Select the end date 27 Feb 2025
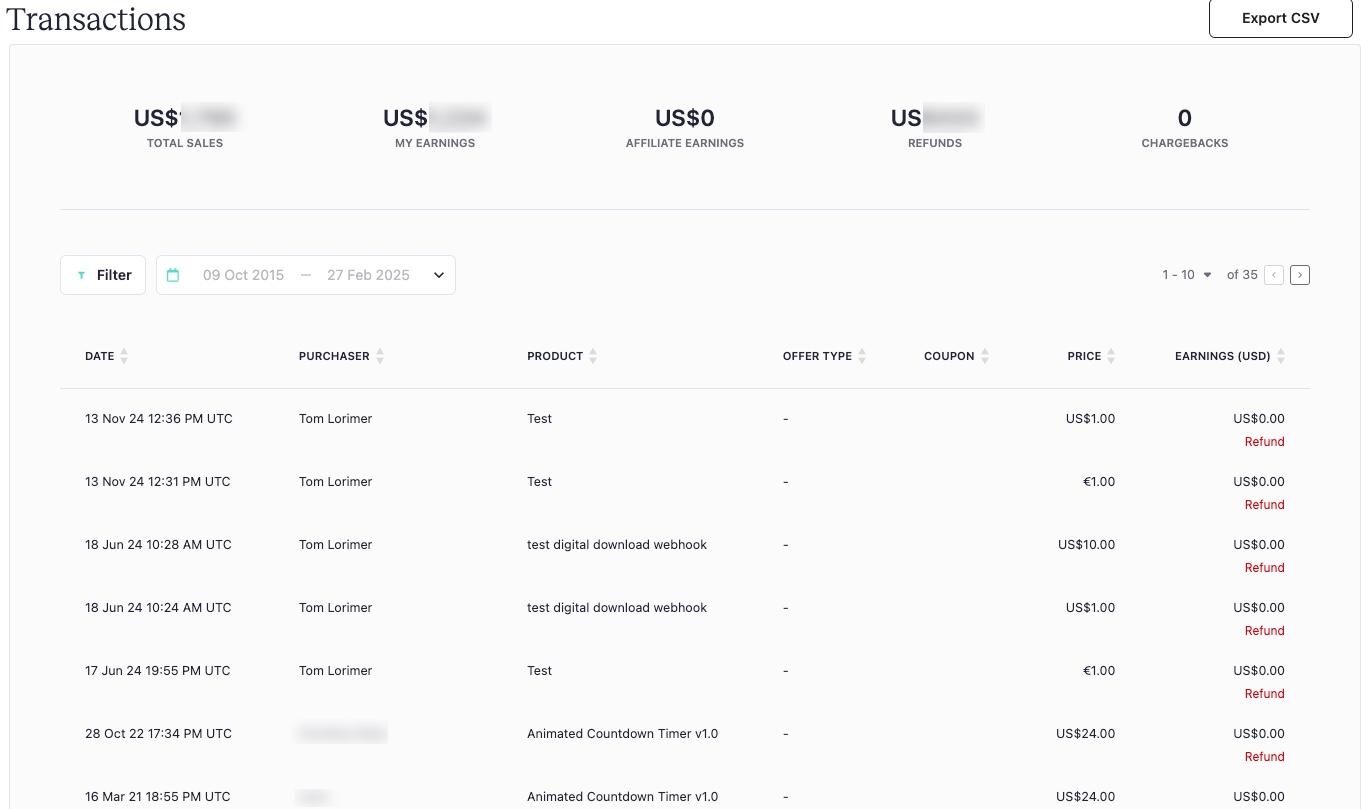This screenshot has height=809, width=1361. click(368, 275)
